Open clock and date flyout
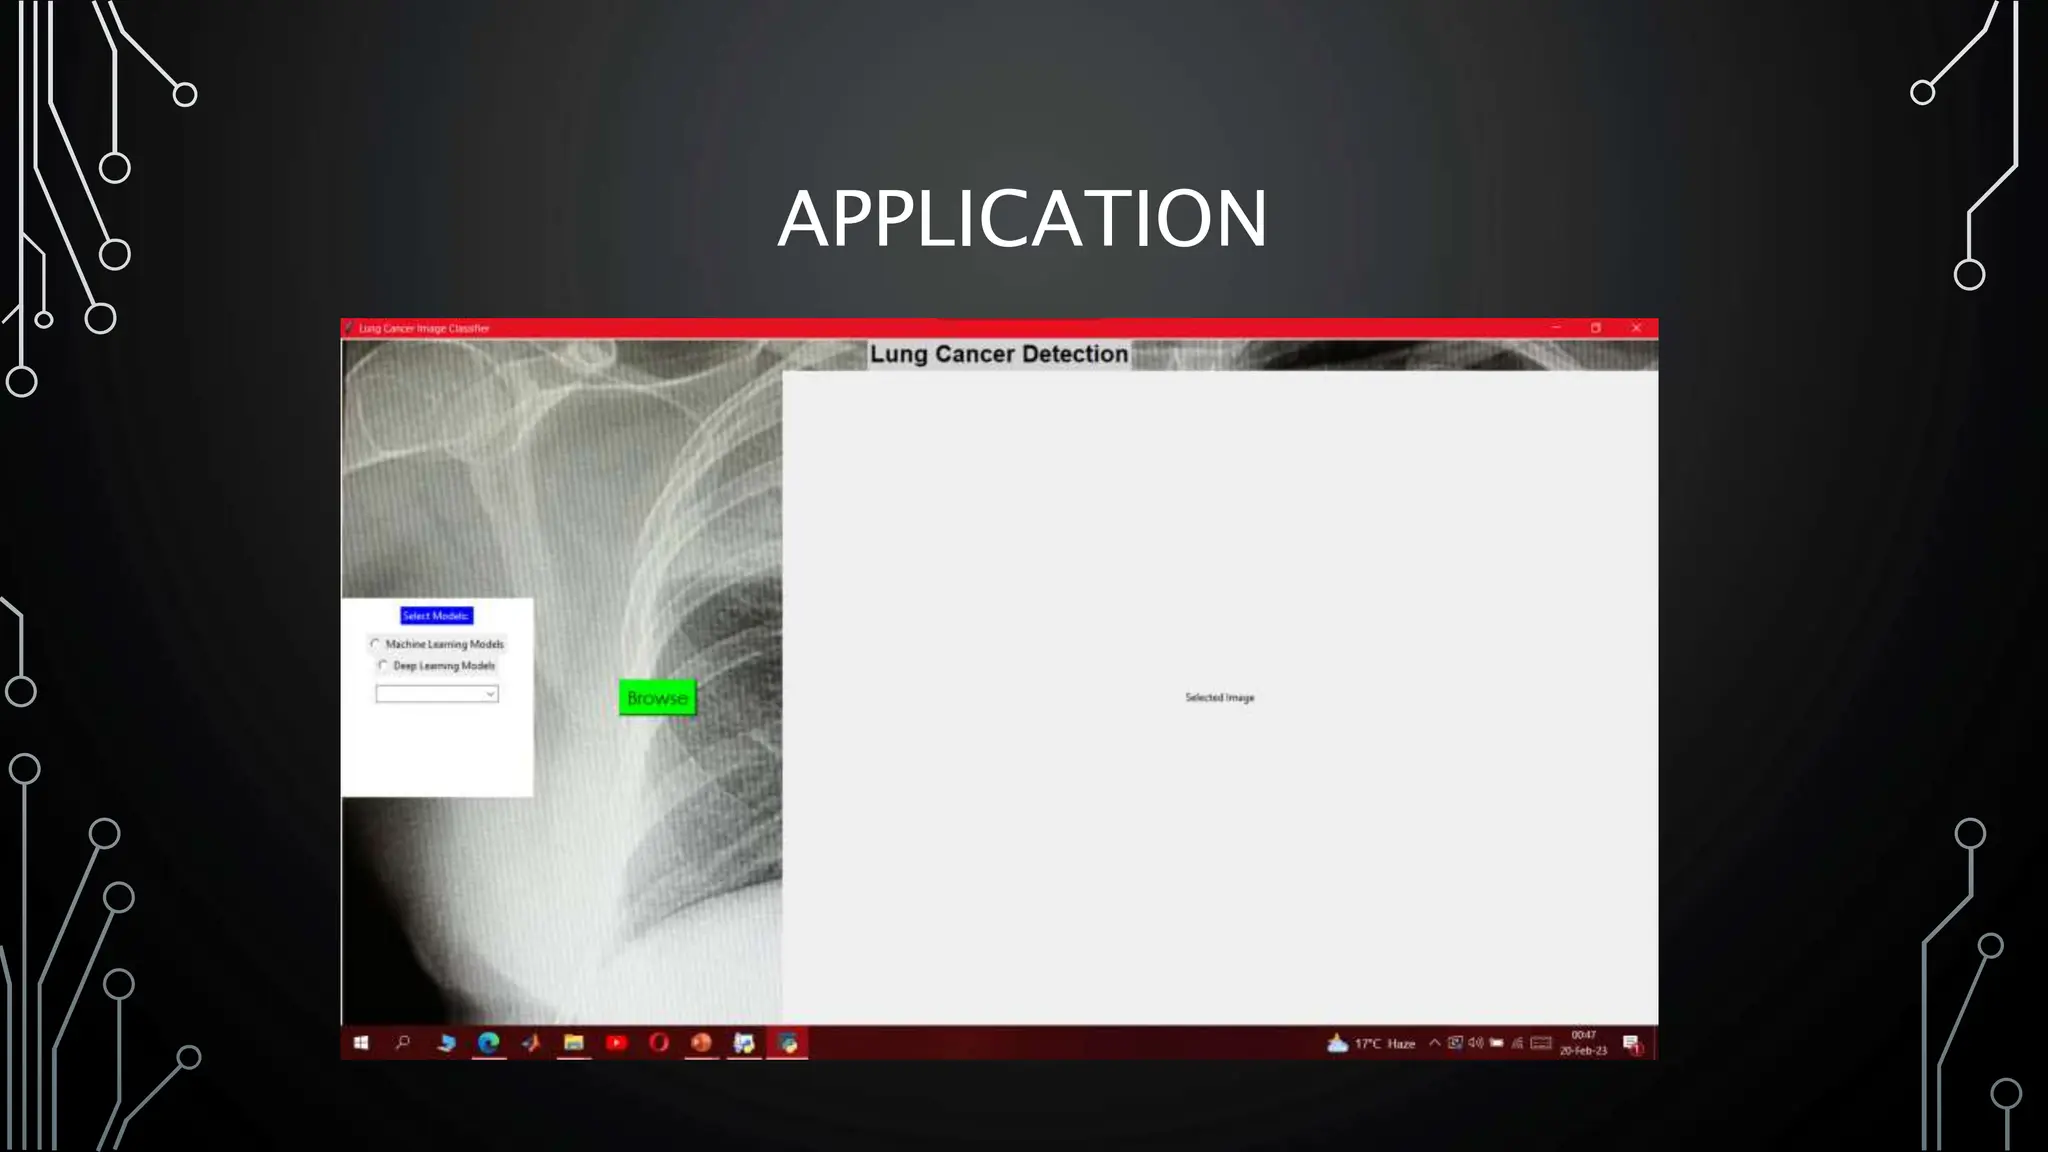The height and width of the screenshot is (1152, 2048). tap(1583, 1043)
